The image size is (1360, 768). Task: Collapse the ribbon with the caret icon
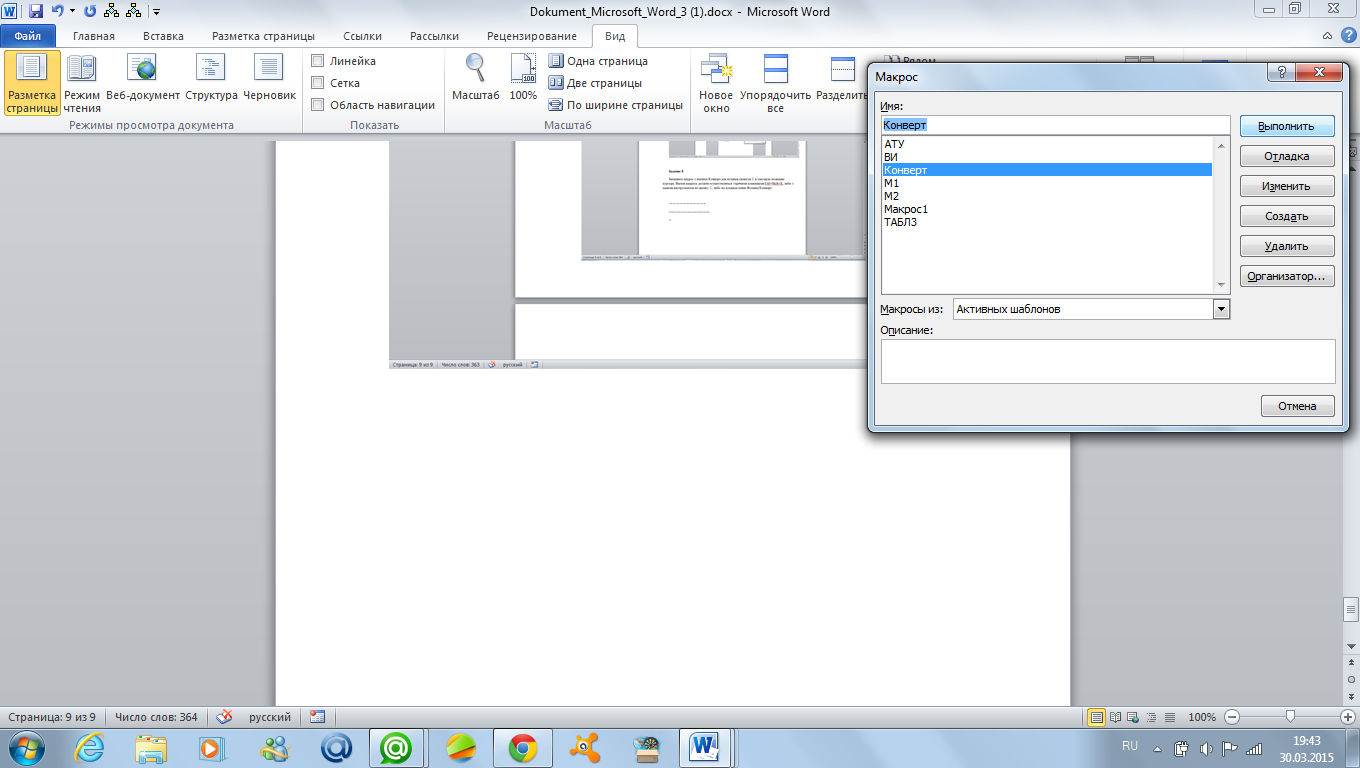coord(1327,36)
